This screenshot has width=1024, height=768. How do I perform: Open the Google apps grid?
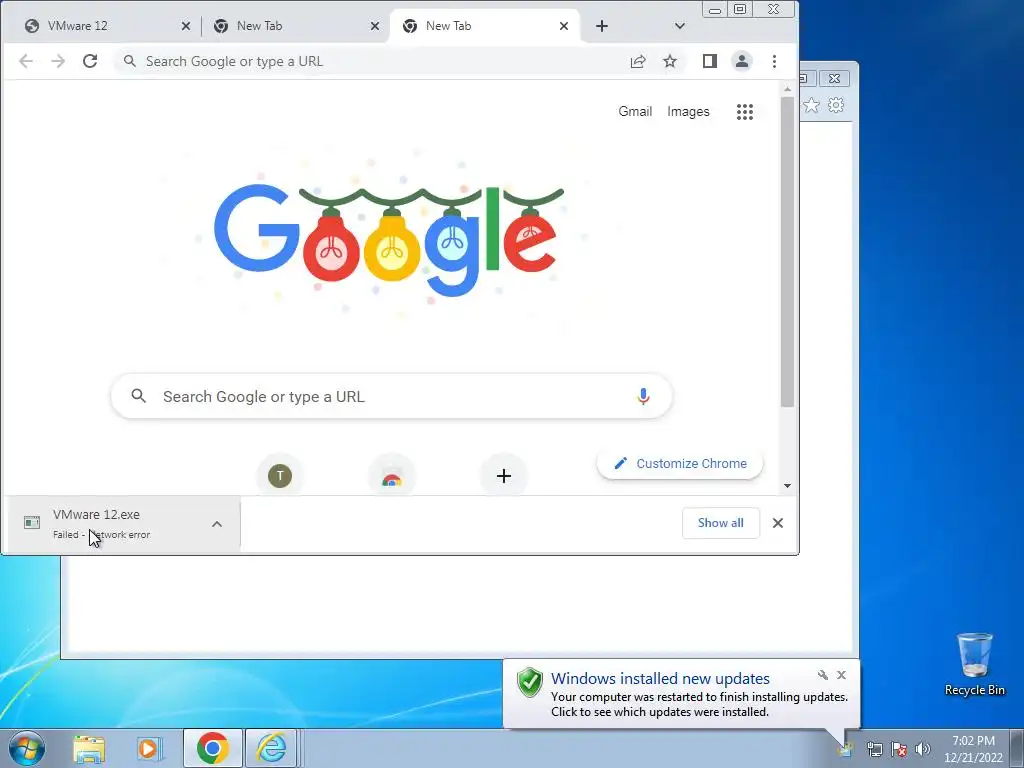click(x=745, y=112)
